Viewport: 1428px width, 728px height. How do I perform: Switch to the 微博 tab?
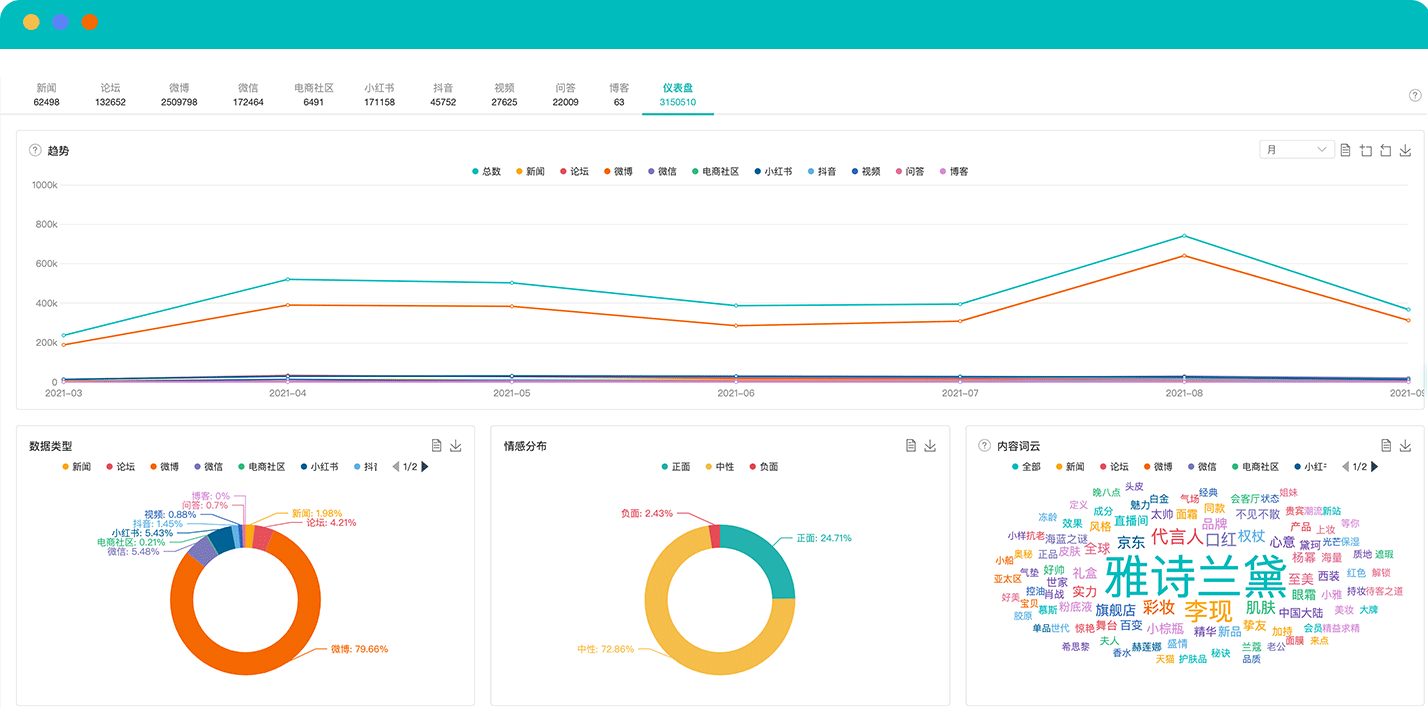pyautogui.click(x=179, y=95)
